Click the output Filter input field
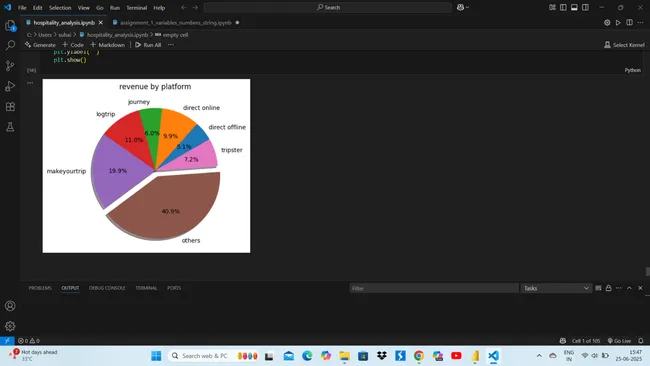The width and height of the screenshot is (650, 366). (434, 288)
